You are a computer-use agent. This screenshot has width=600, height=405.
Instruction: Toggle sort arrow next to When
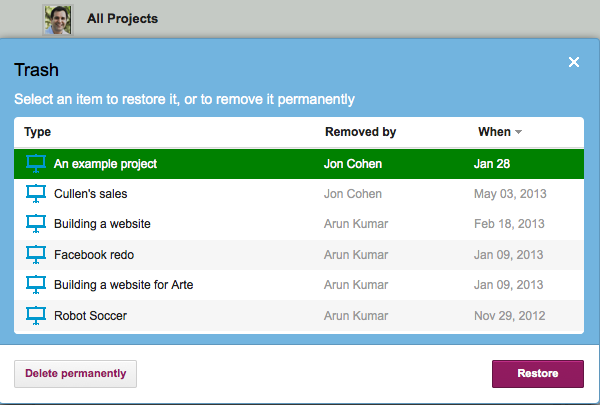point(518,132)
